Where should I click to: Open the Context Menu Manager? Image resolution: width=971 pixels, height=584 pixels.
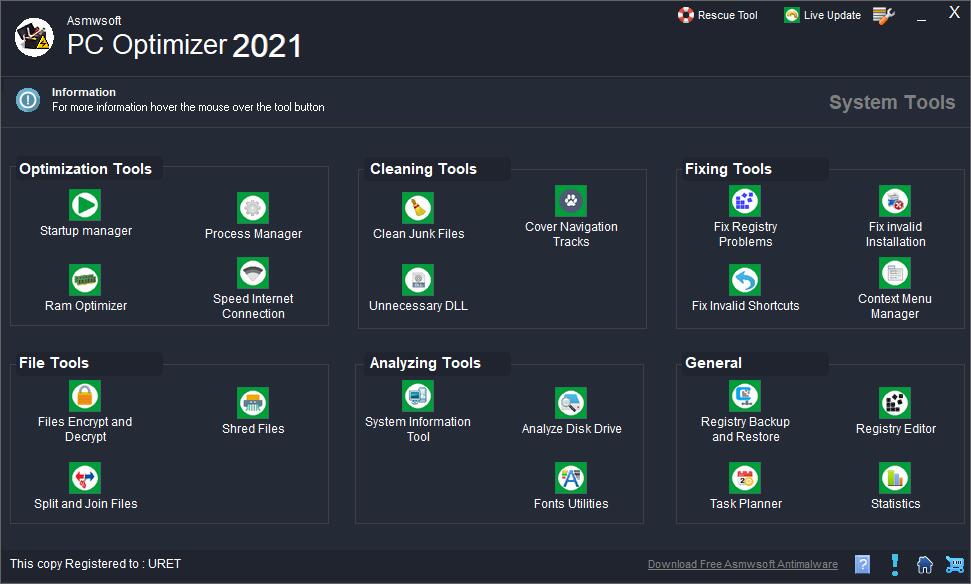pyautogui.click(x=895, y=273)
